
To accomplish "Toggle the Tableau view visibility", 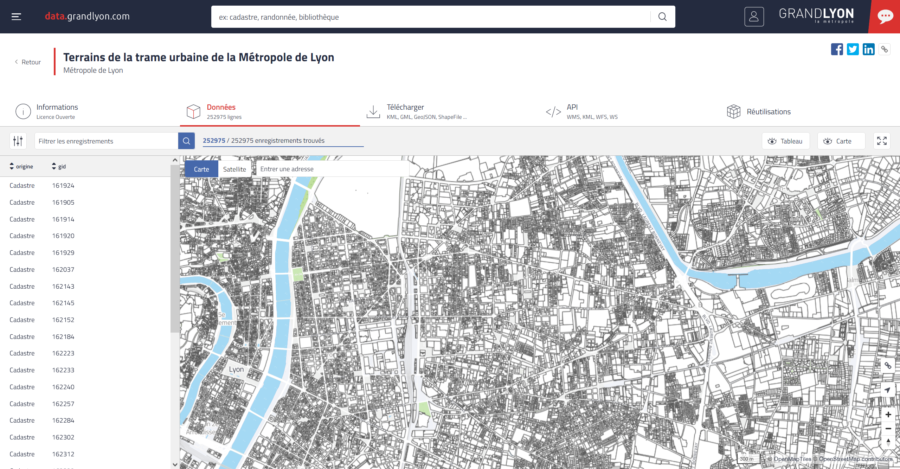I will [785, 141].
